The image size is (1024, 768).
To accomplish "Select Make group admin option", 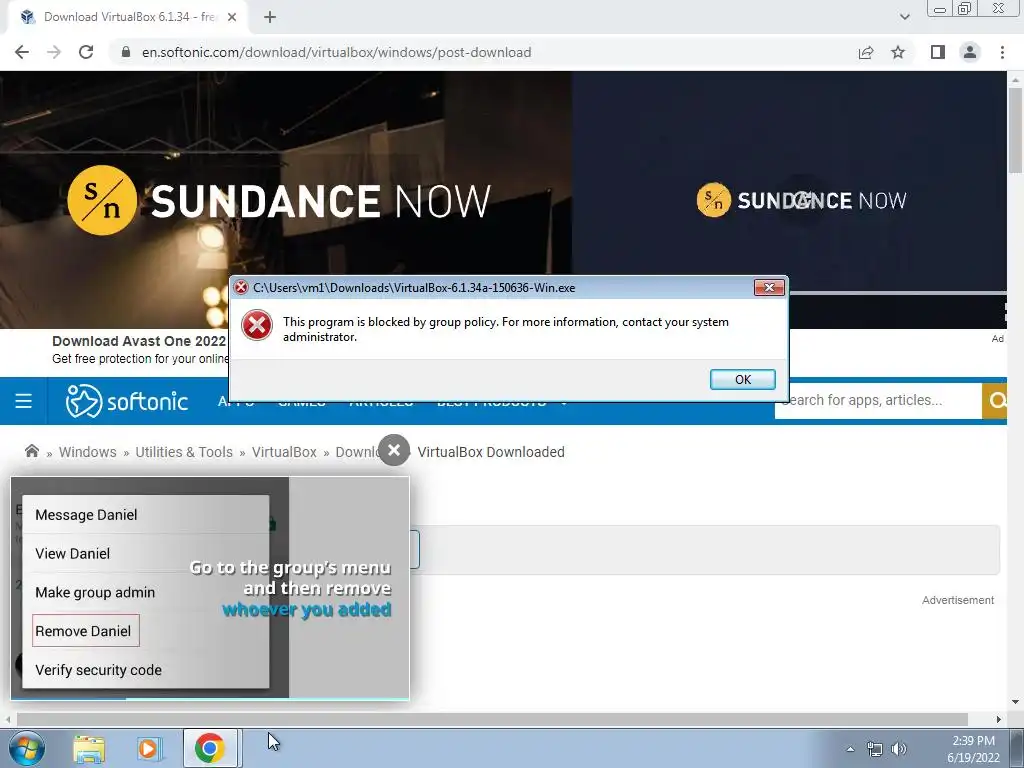I will [x=95, y=592].
